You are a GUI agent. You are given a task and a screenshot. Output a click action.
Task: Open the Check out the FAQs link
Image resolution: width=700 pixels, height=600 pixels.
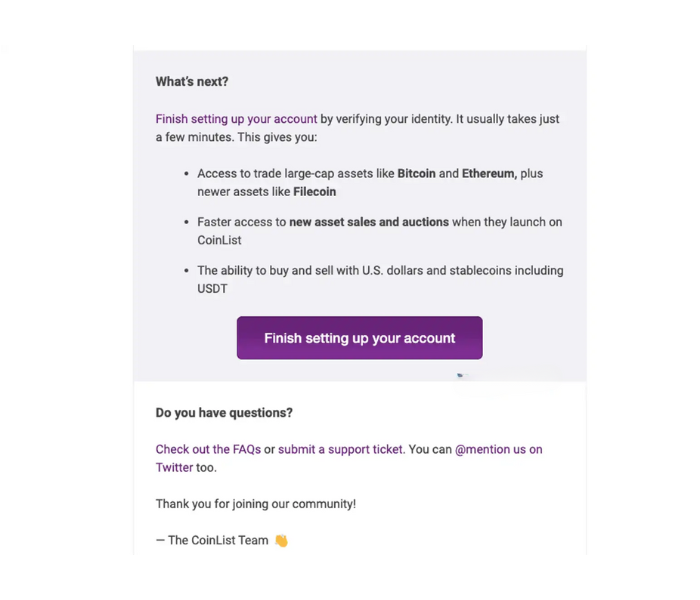tap(208, 449)
